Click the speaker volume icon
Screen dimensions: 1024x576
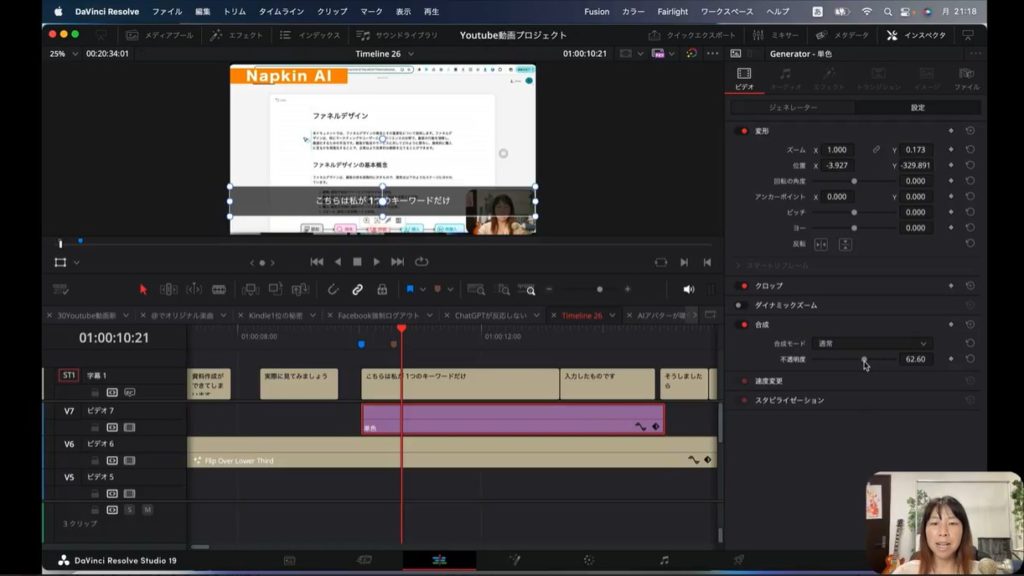[688, 289]
